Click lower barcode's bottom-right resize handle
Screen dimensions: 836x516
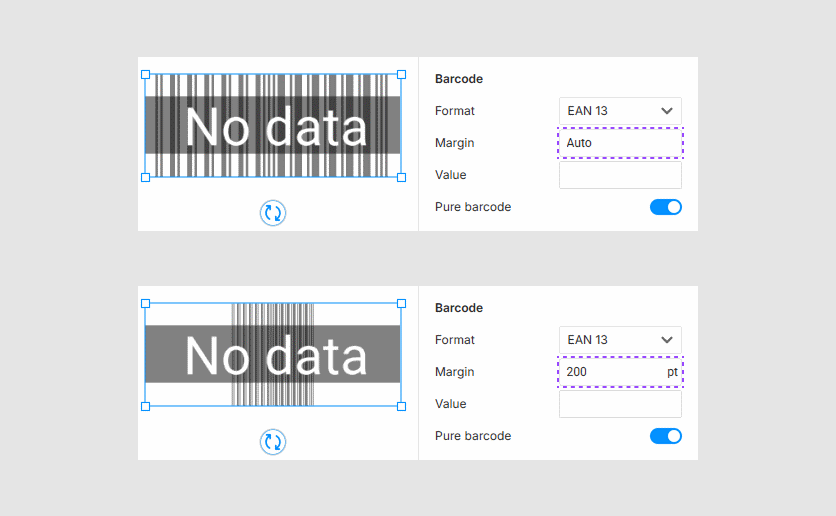click(402, 406)
